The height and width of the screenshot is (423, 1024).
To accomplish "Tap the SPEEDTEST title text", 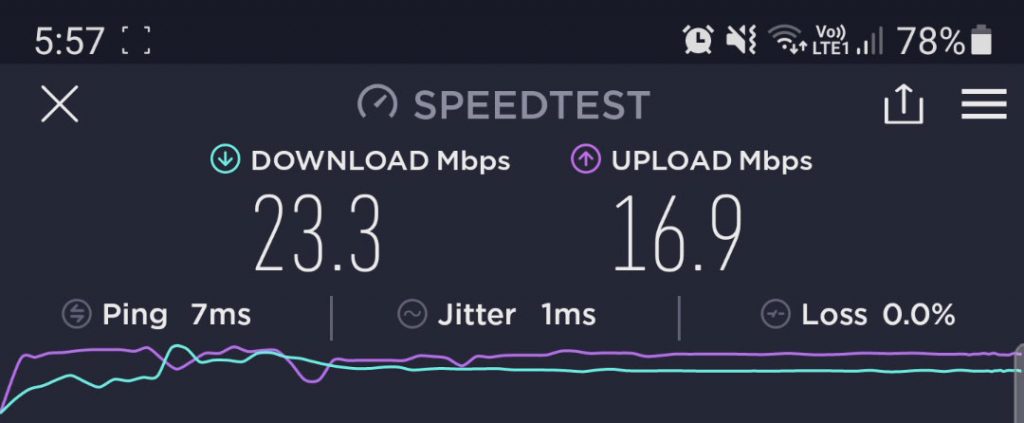I will (532, 105).
